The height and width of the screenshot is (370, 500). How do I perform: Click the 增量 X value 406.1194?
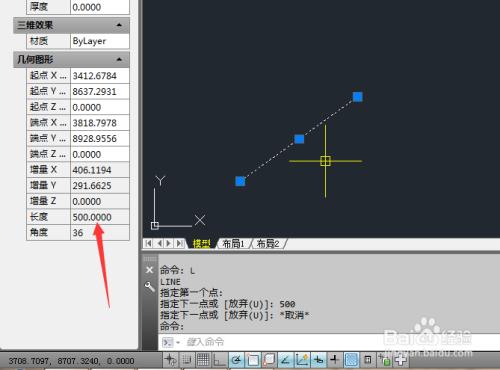click(x=100, y=170)
